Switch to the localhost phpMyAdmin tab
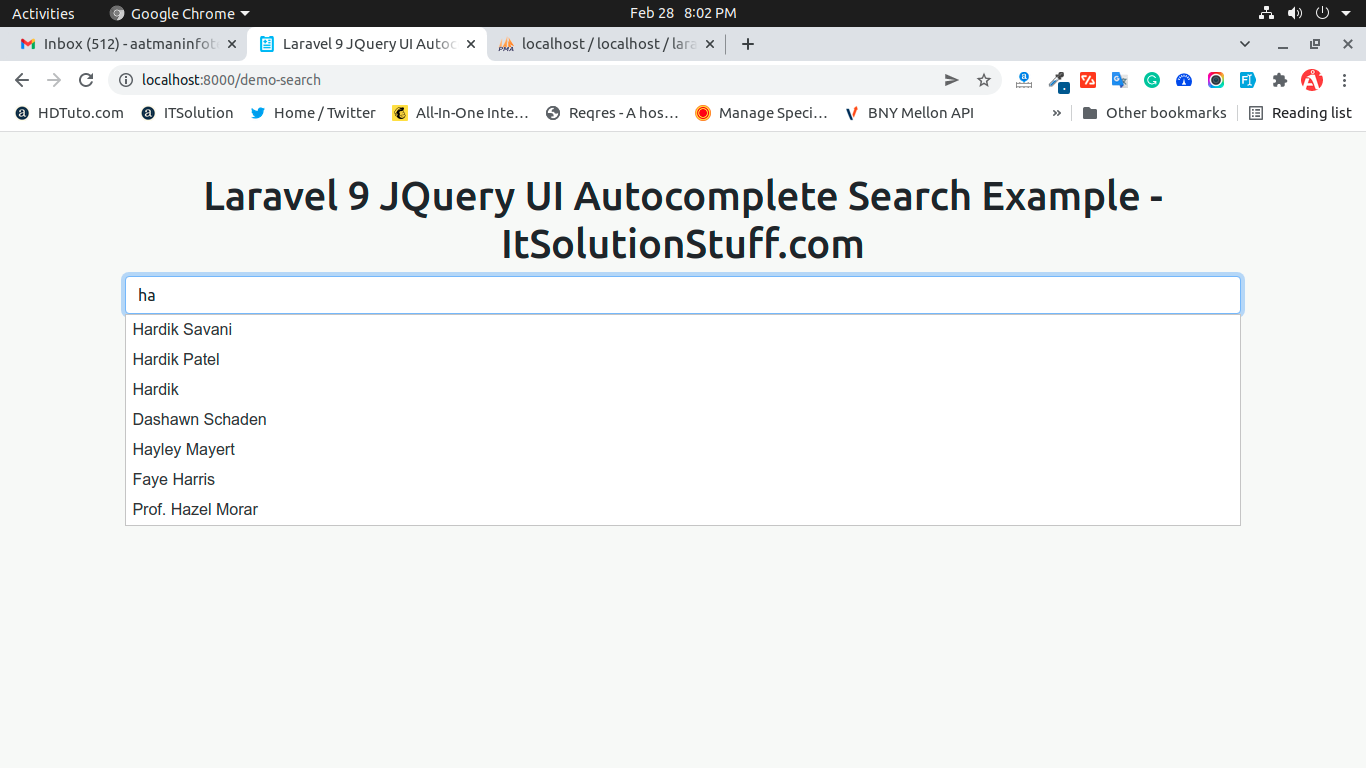The width and height of the screenshot is (1366, 768). 606,44
